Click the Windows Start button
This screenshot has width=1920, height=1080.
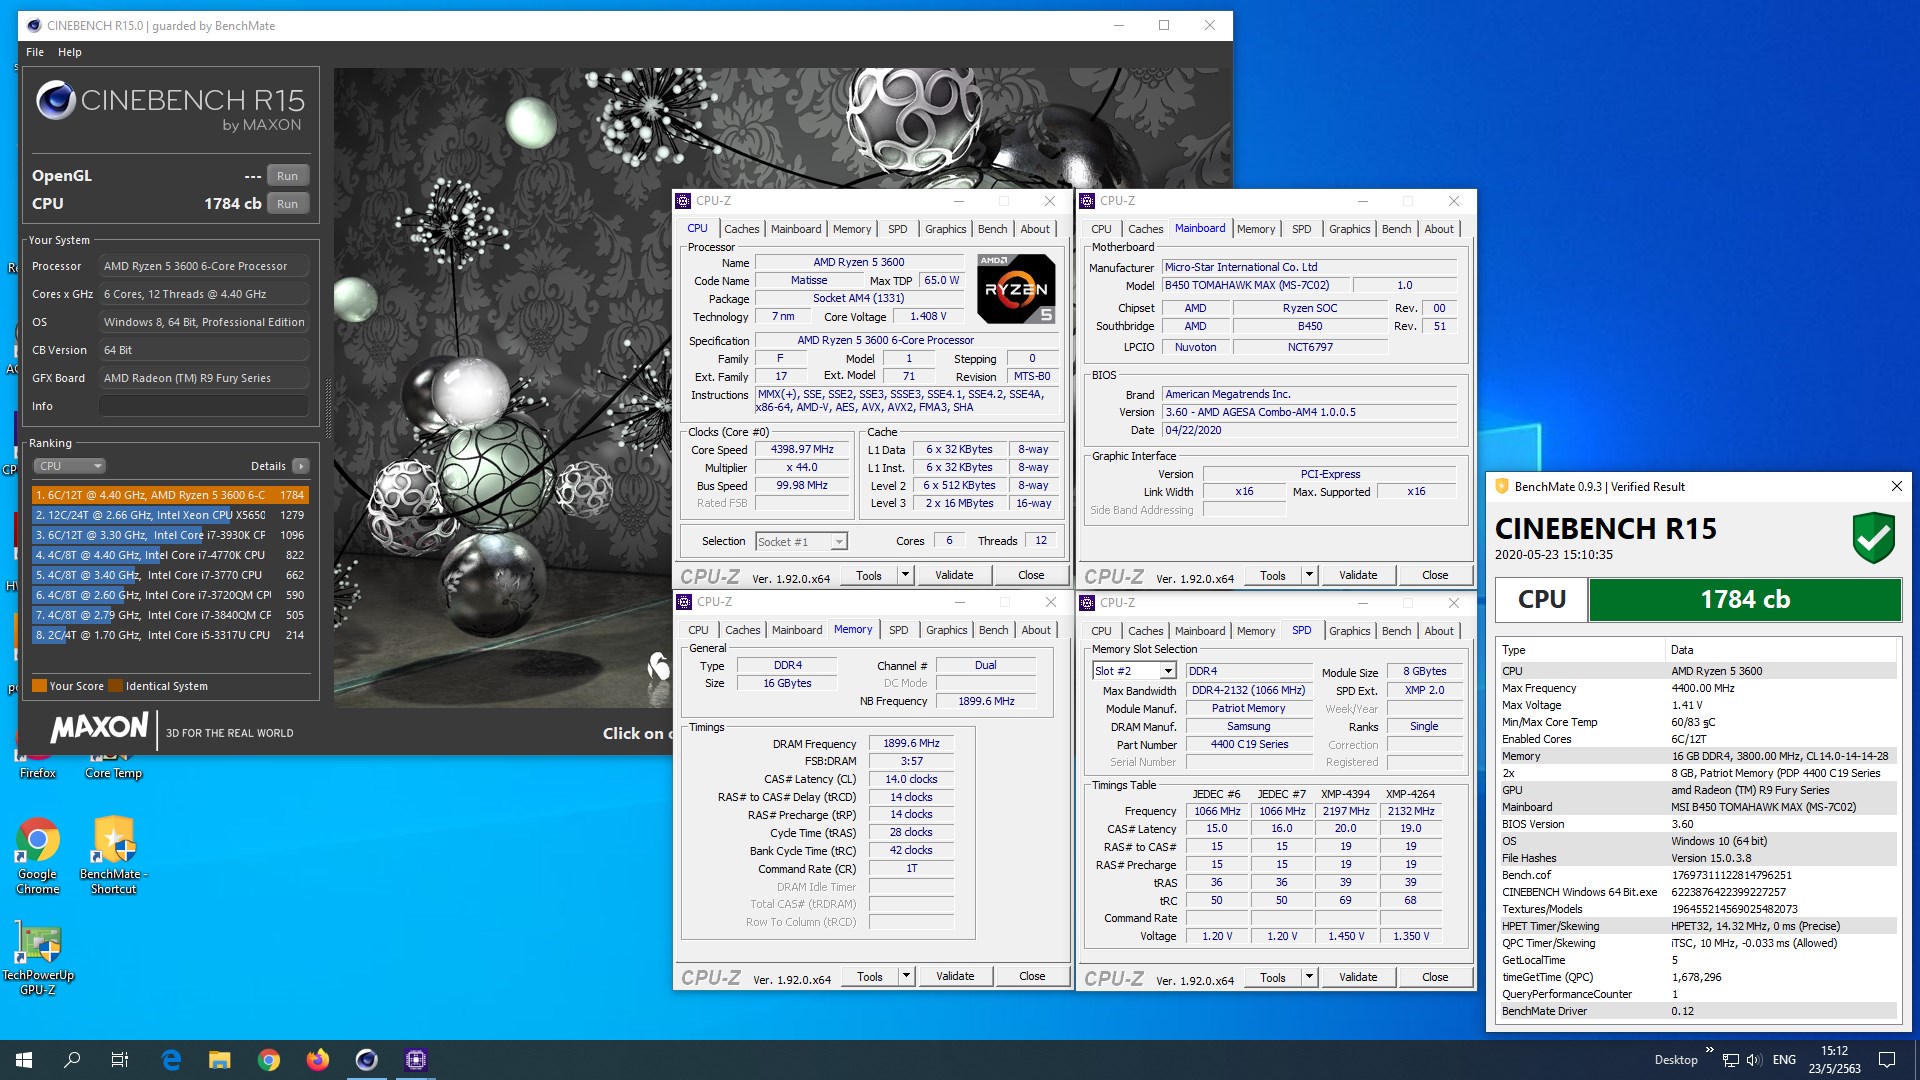click(x=24, y=1060)
